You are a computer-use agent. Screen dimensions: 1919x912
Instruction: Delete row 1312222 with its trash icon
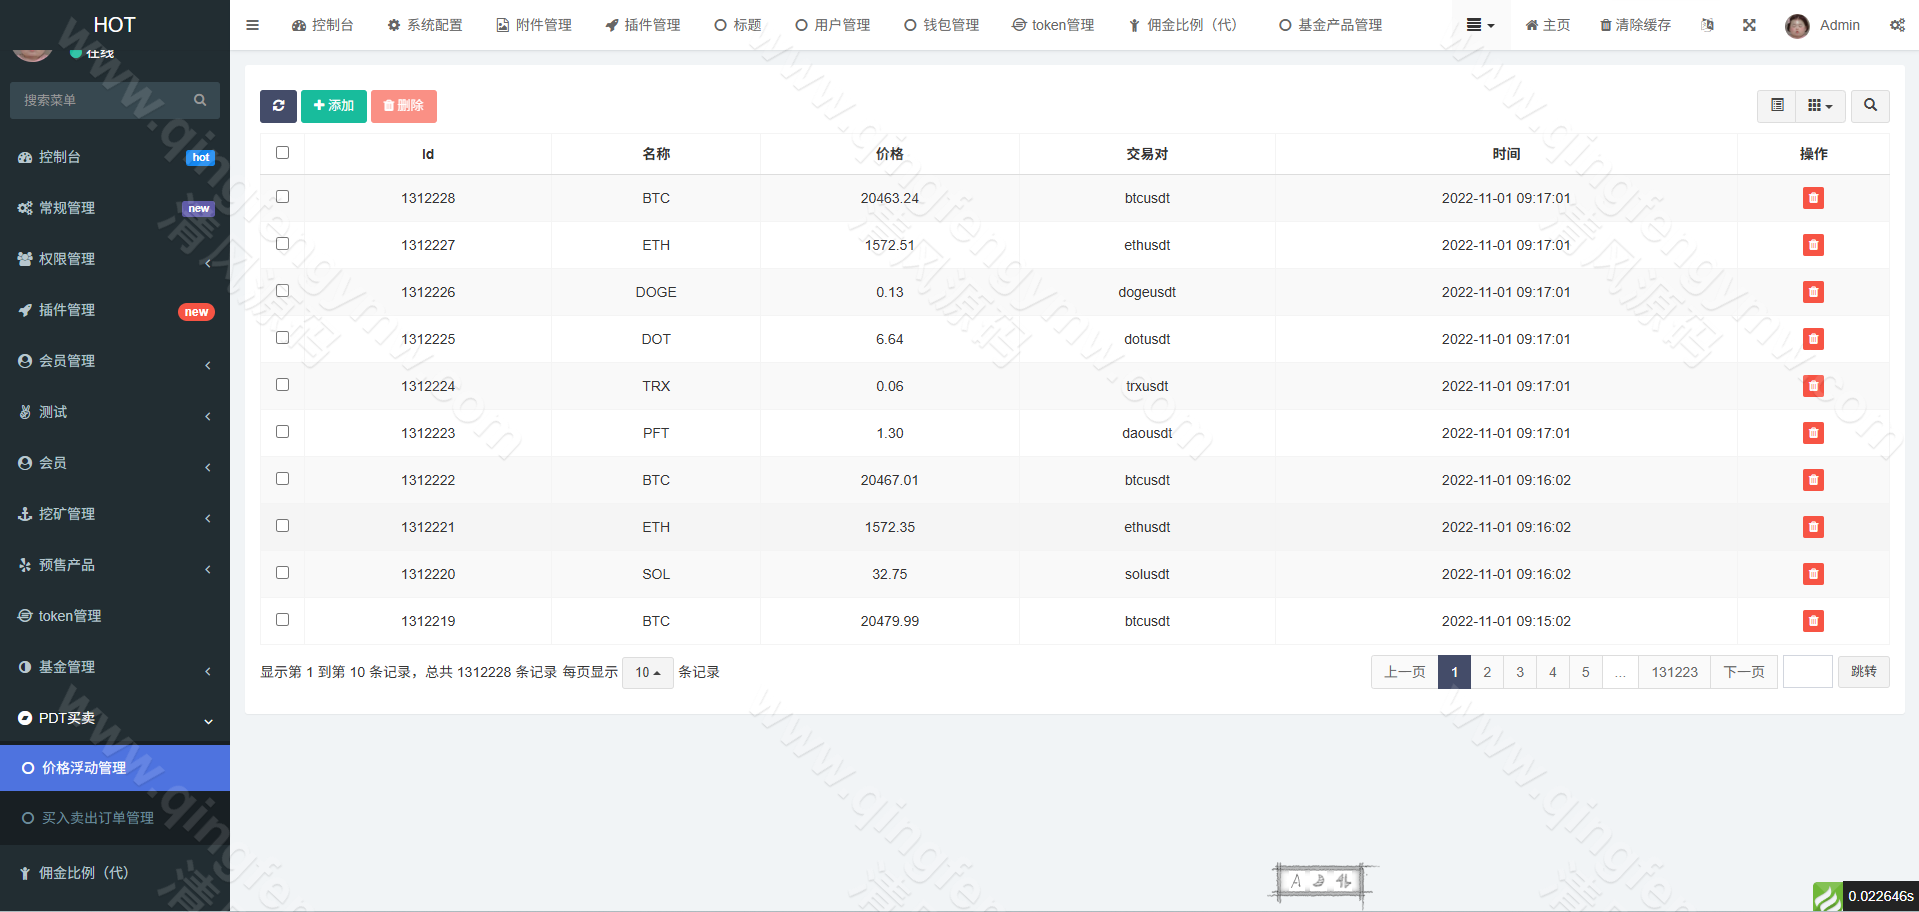1813,480
